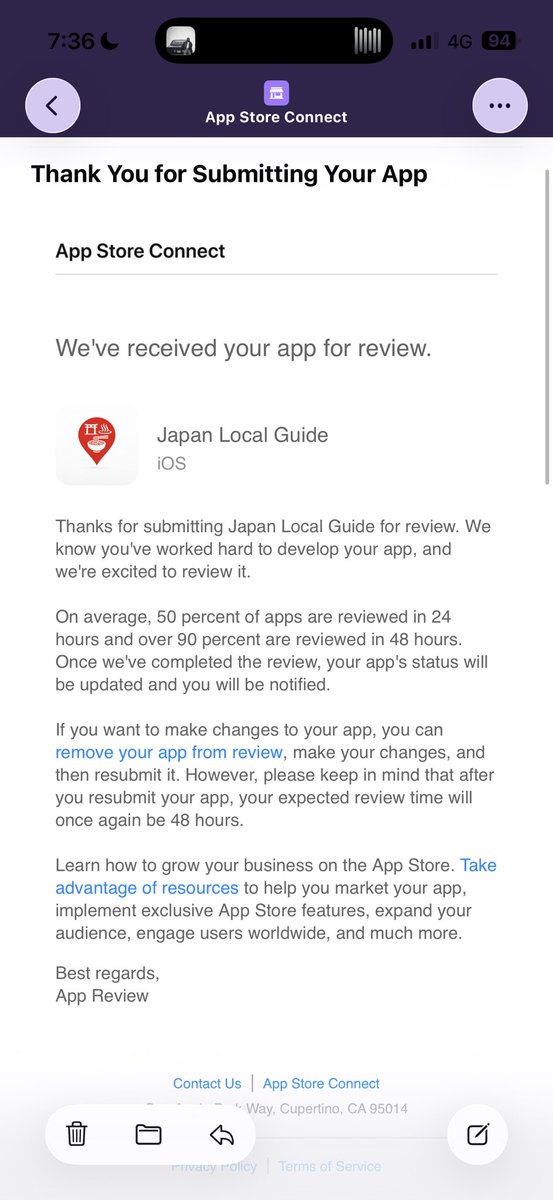553x1200 pixels.
Task: Tap the Japan Local Guide app icon
Action: 97,445
